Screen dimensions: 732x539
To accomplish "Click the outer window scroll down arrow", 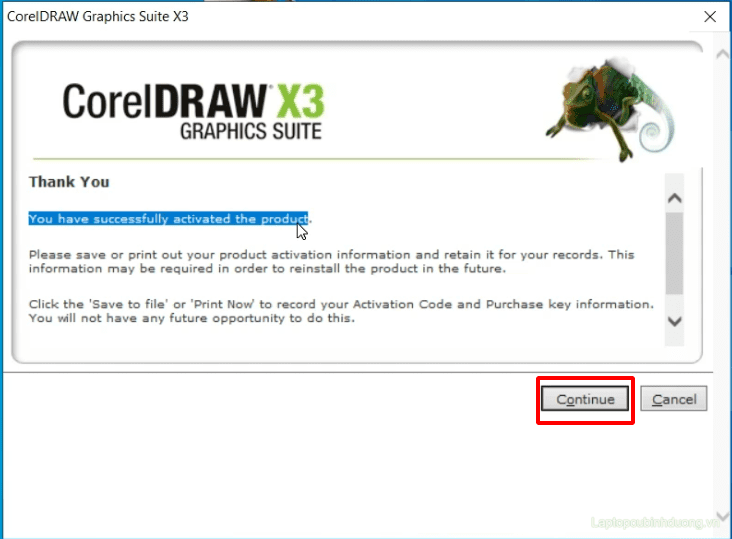I will 723,516.
